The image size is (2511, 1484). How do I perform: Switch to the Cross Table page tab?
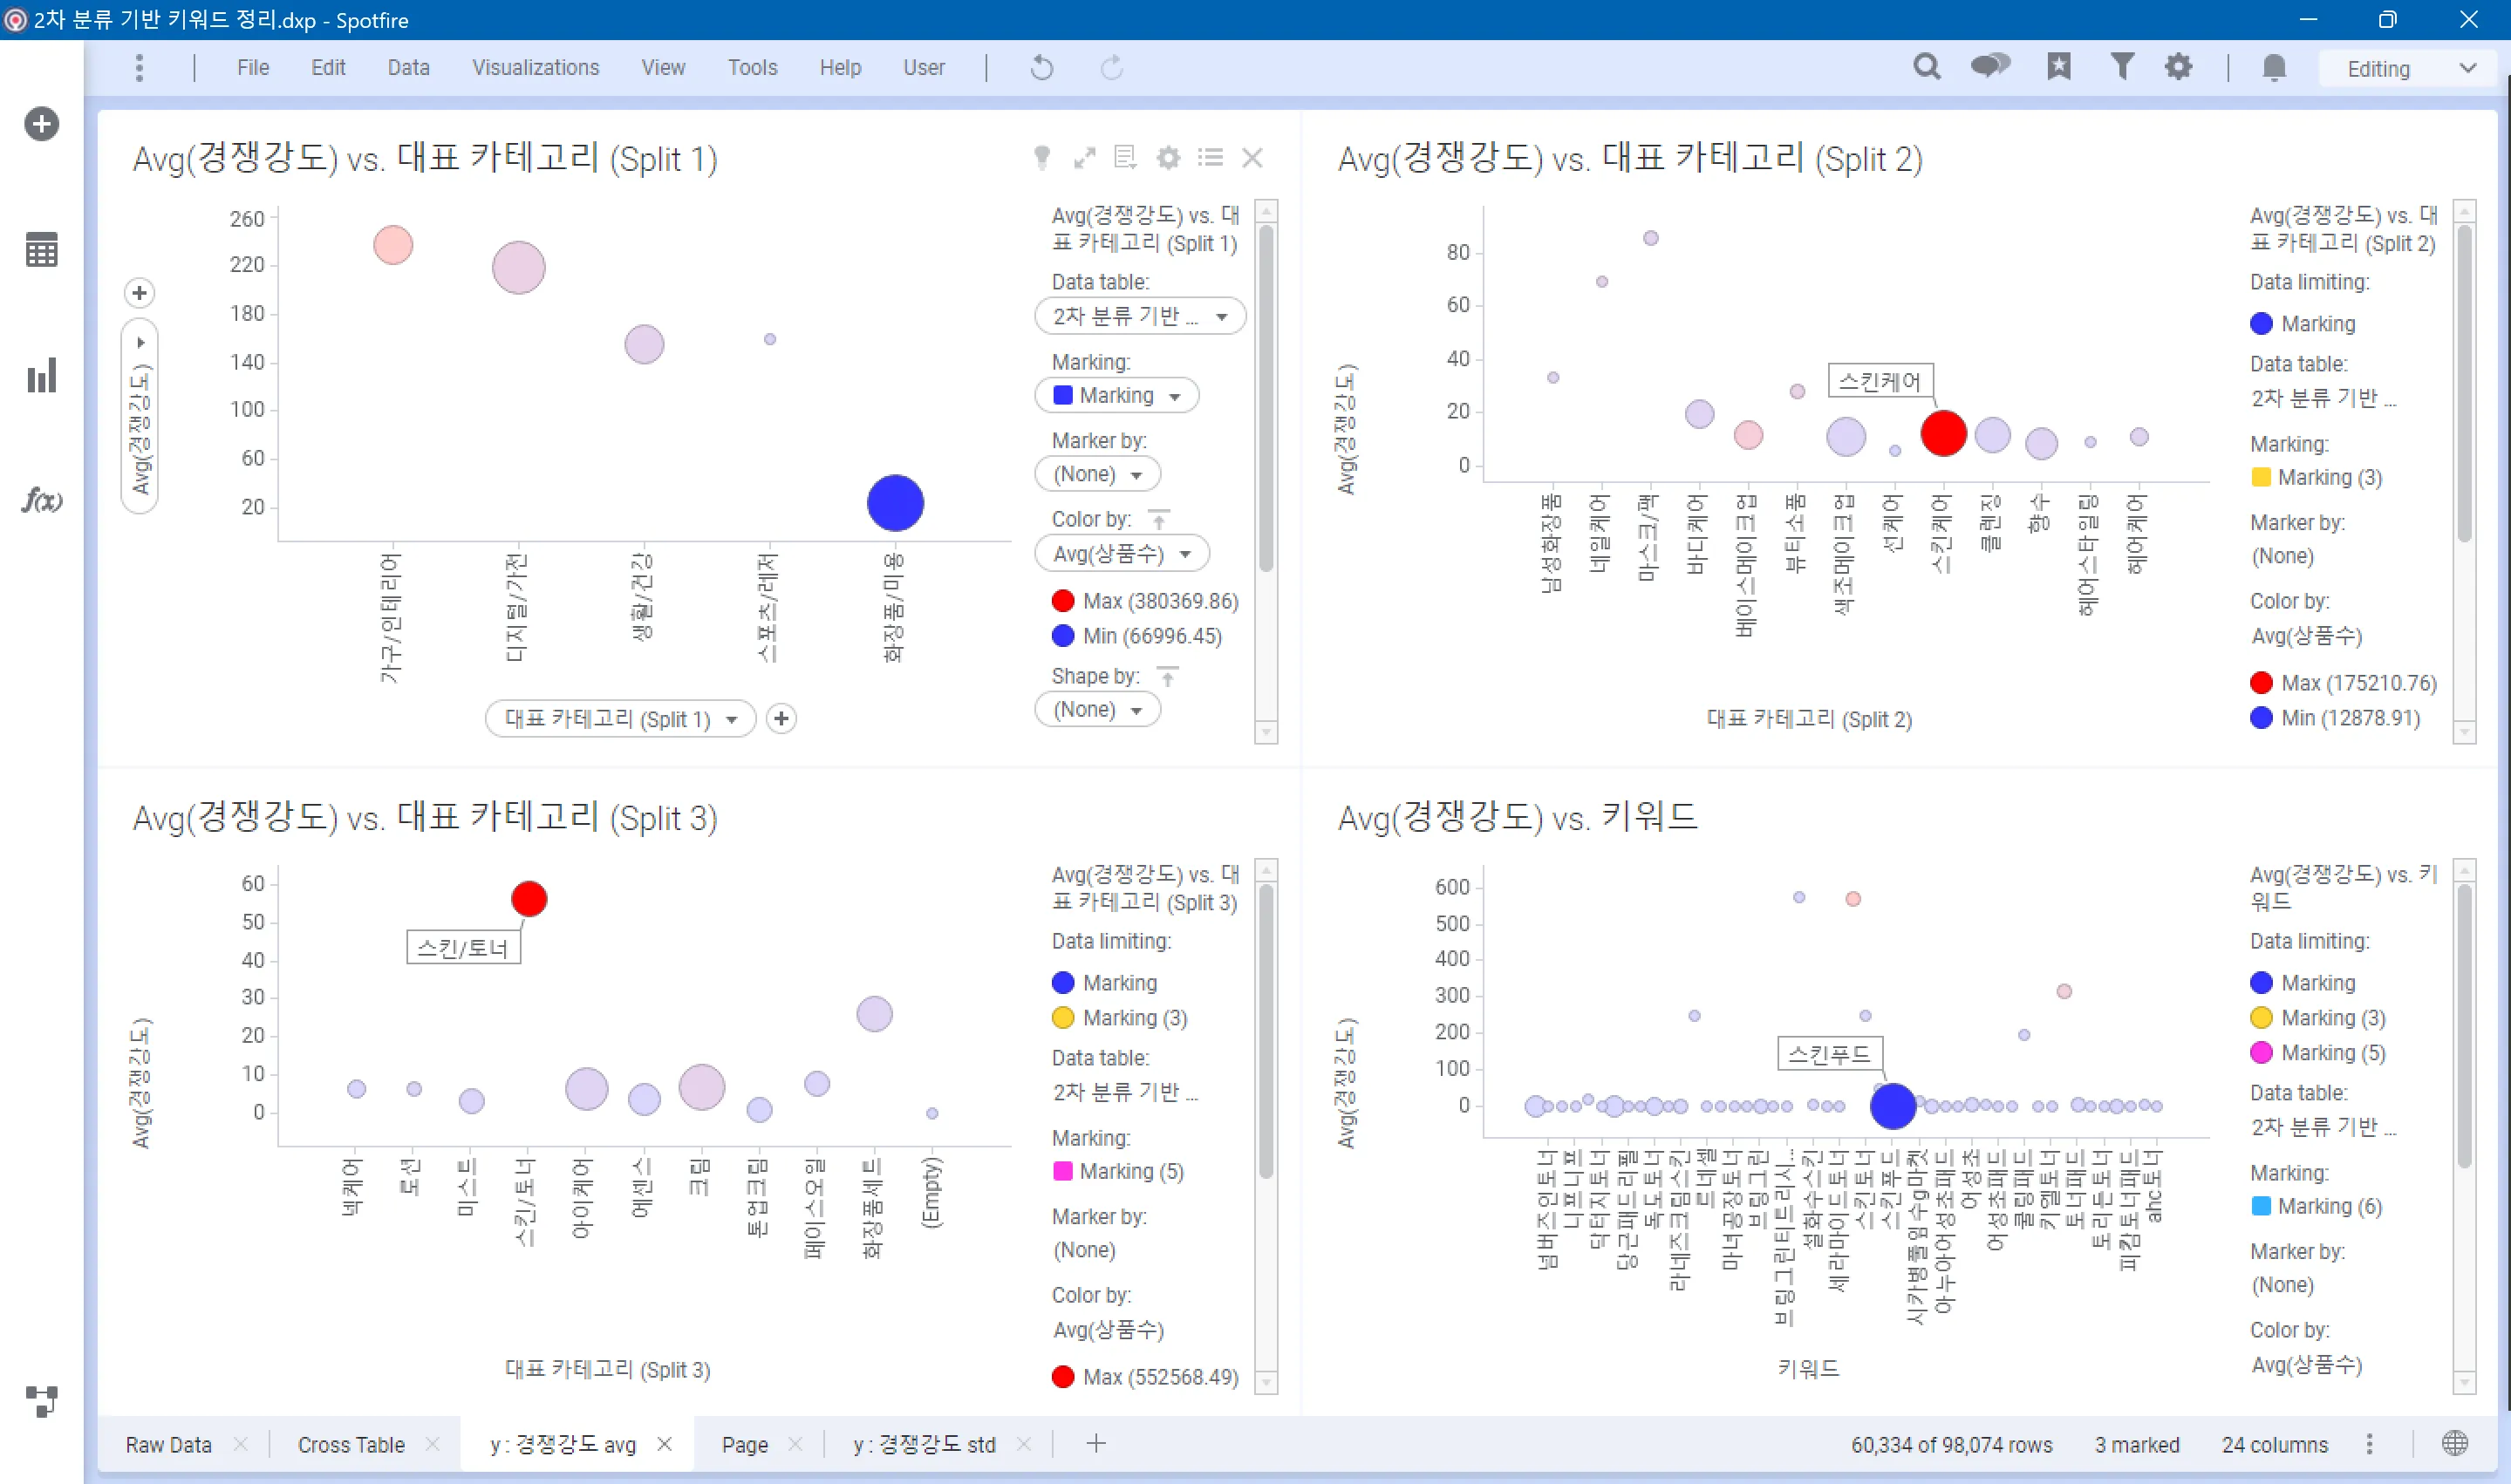point(351,1444)
